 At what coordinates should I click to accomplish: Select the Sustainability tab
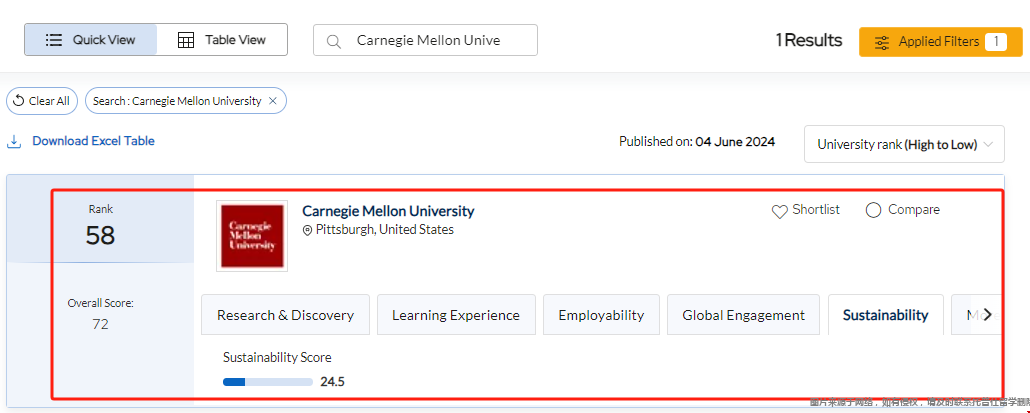(x=885, y=315)
